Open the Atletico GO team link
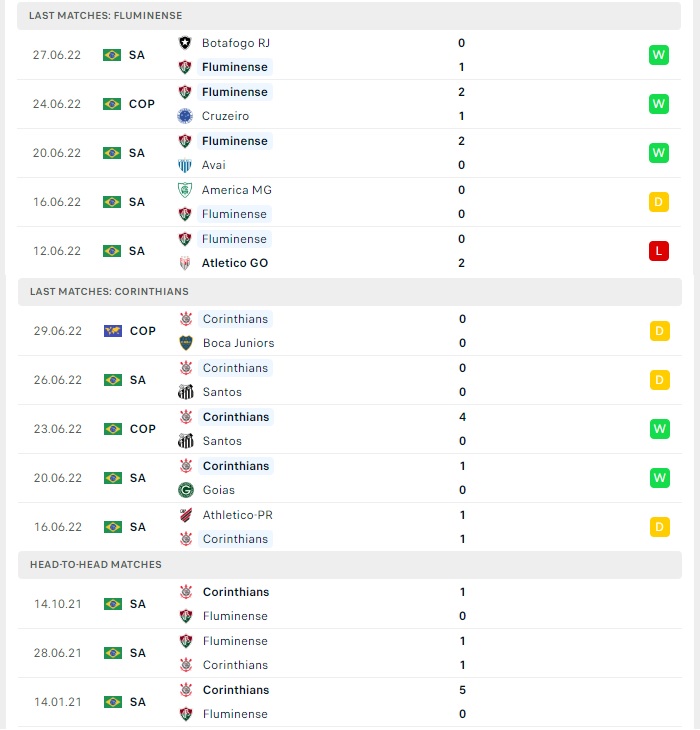Viewport: 700px width, 730px height. (x=235, y=263)
